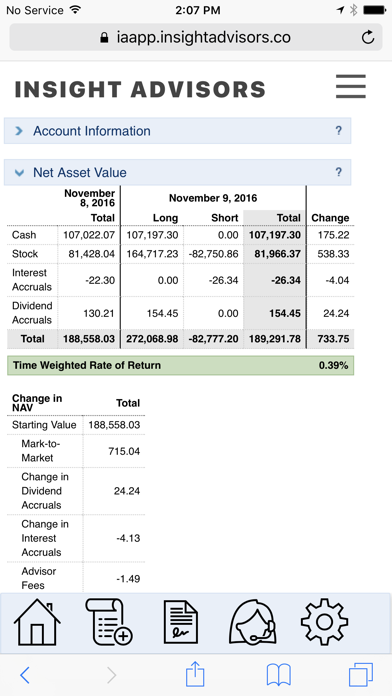Select the Time Weighted Rate of Return bar

coord(180,366)
